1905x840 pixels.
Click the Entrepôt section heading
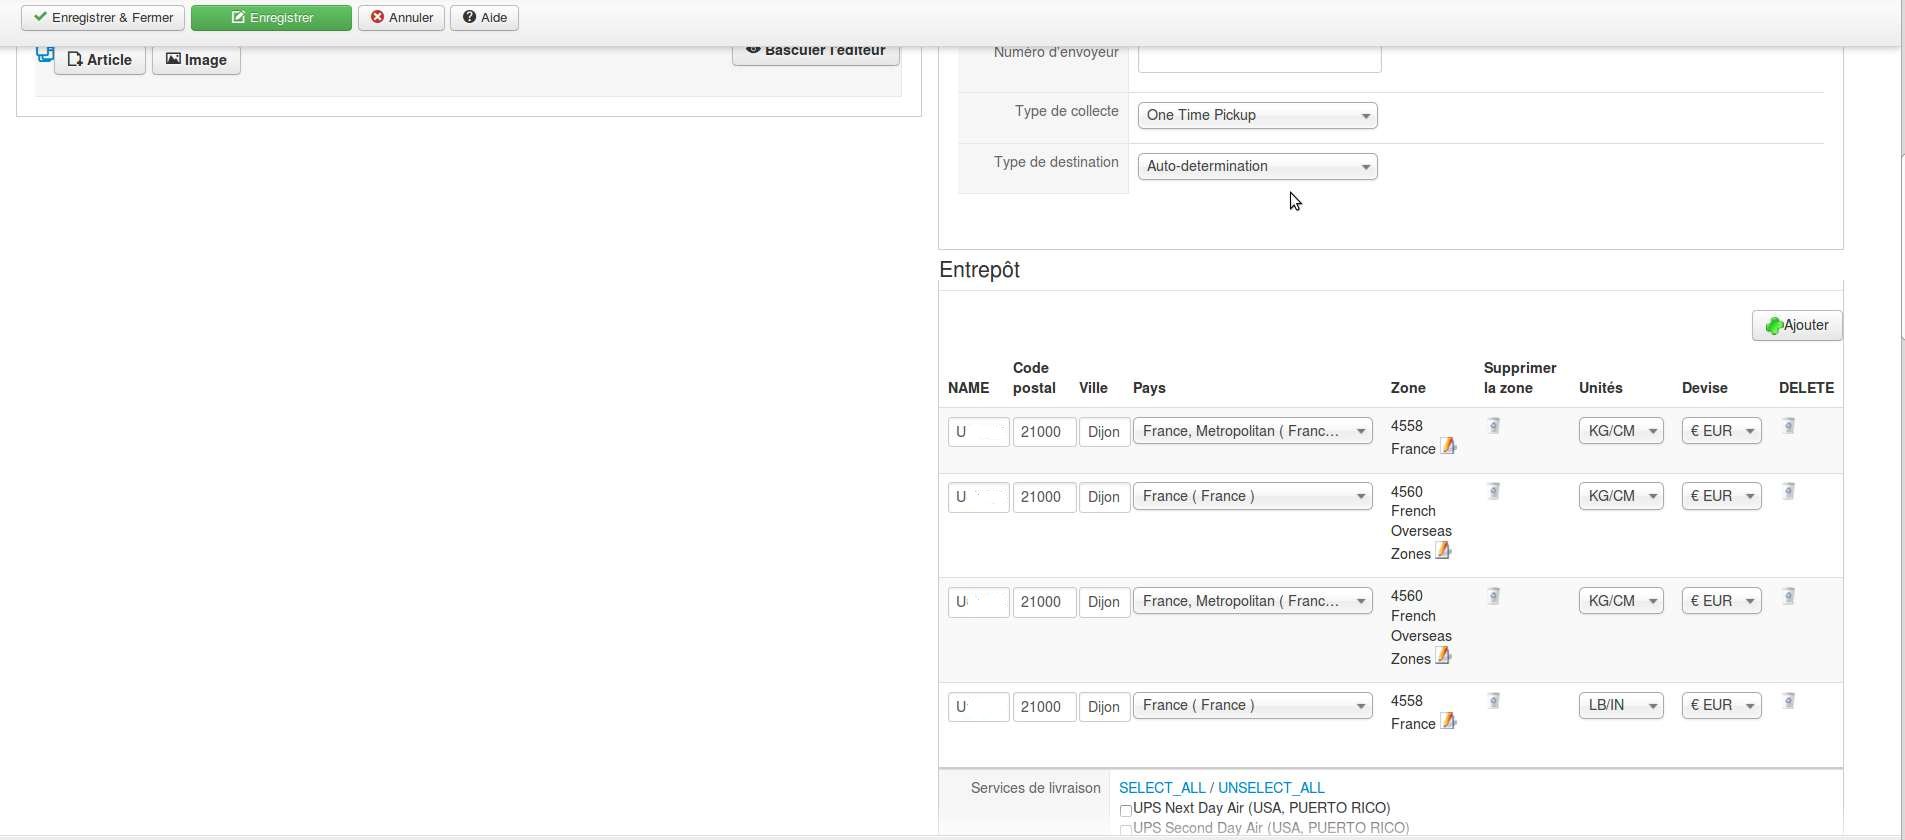click(x=979, y=270)
